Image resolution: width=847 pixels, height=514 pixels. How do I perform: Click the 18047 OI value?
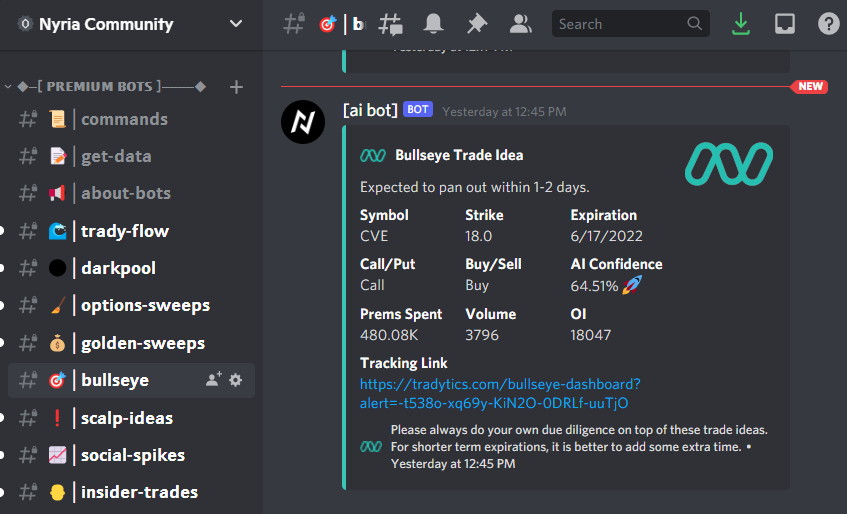[x=590, y=335]
